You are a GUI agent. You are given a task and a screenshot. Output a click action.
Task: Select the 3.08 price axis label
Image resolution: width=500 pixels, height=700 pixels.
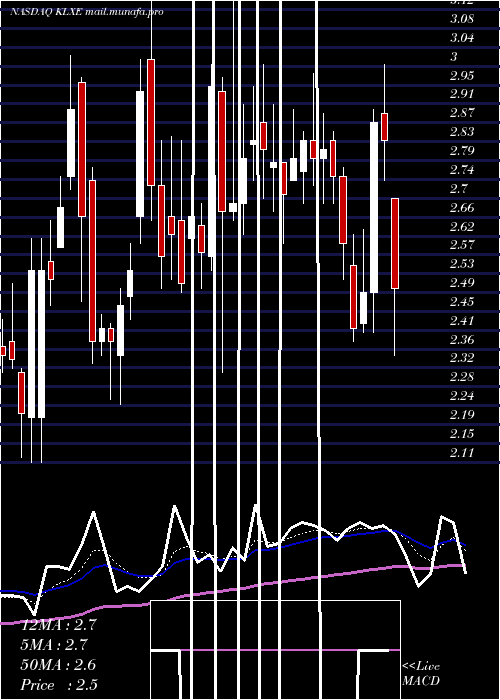(462, 19)
